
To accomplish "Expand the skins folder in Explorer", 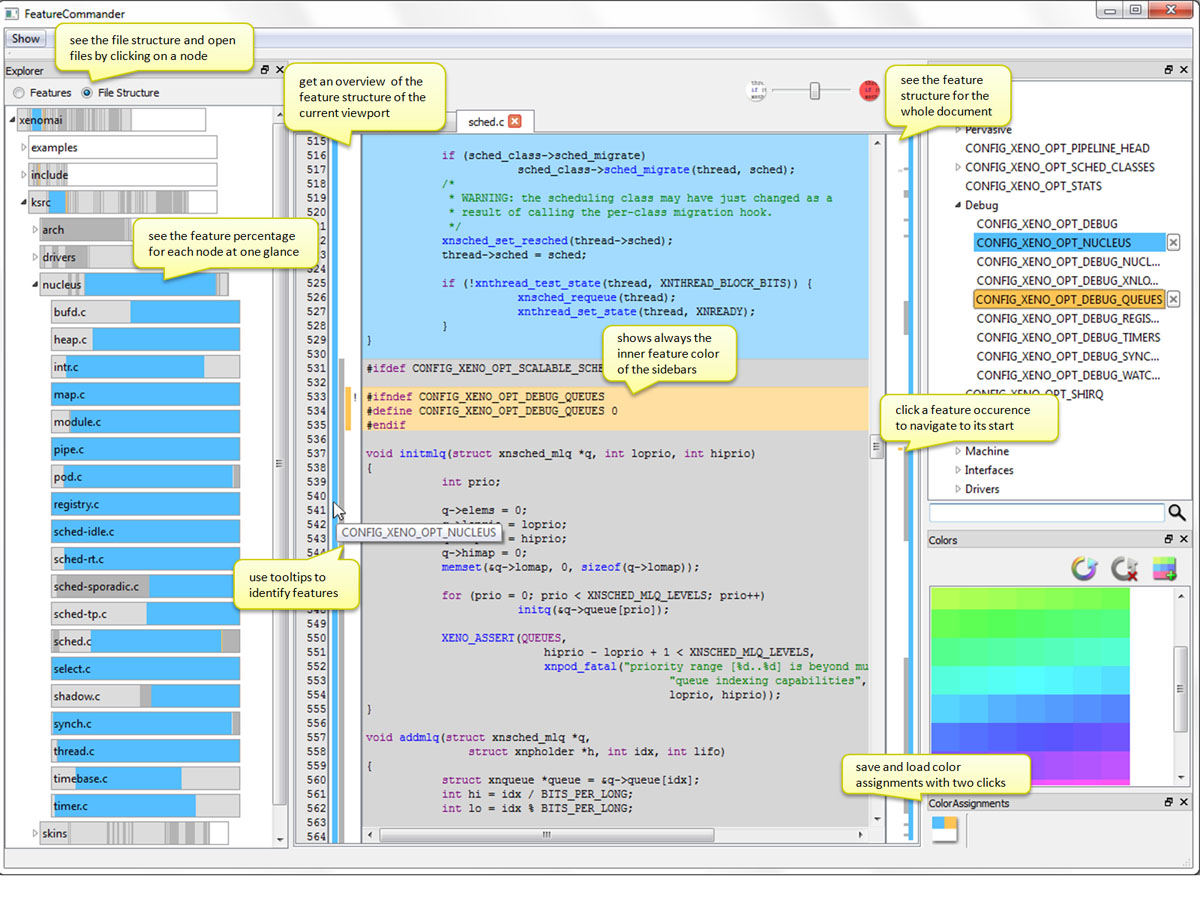I will [x=36, y=833].
